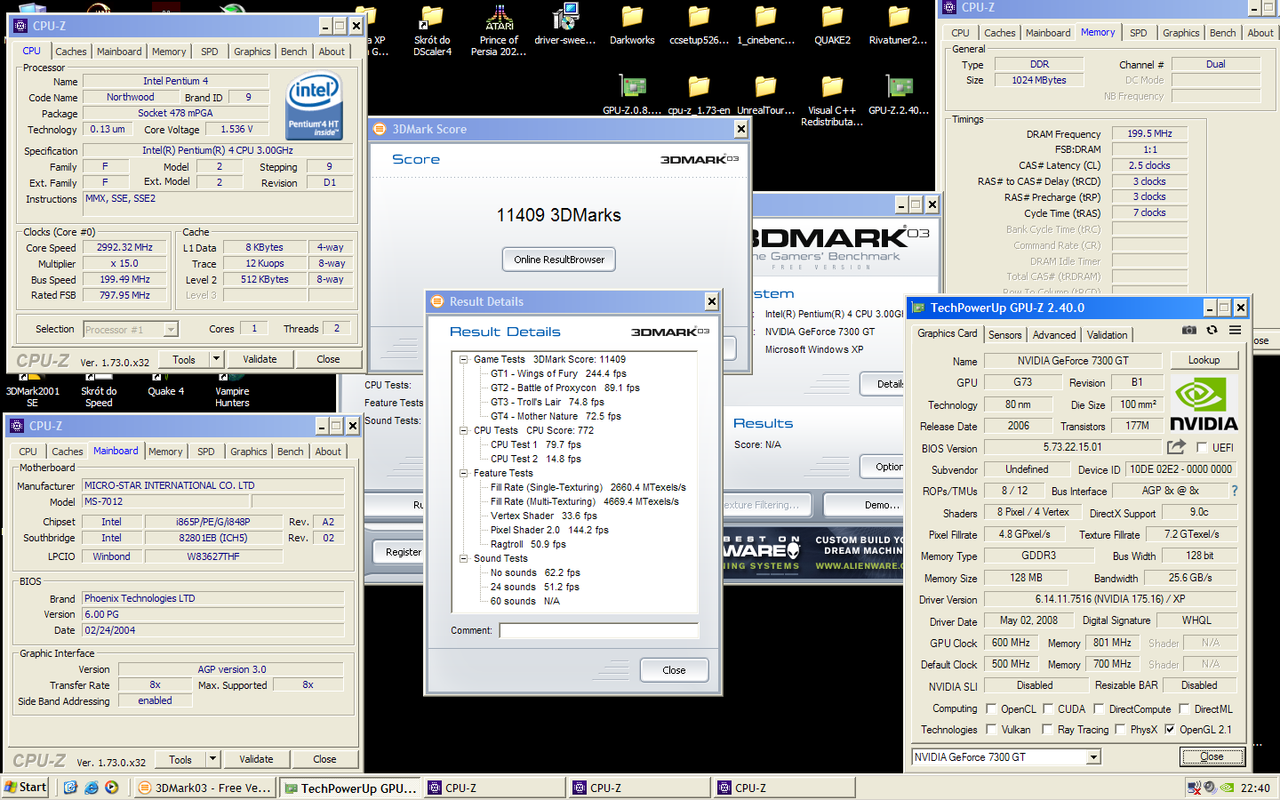Open Caches tab in CPU-Z processor window
The image size is (1280, 800).
pos(71,51)
